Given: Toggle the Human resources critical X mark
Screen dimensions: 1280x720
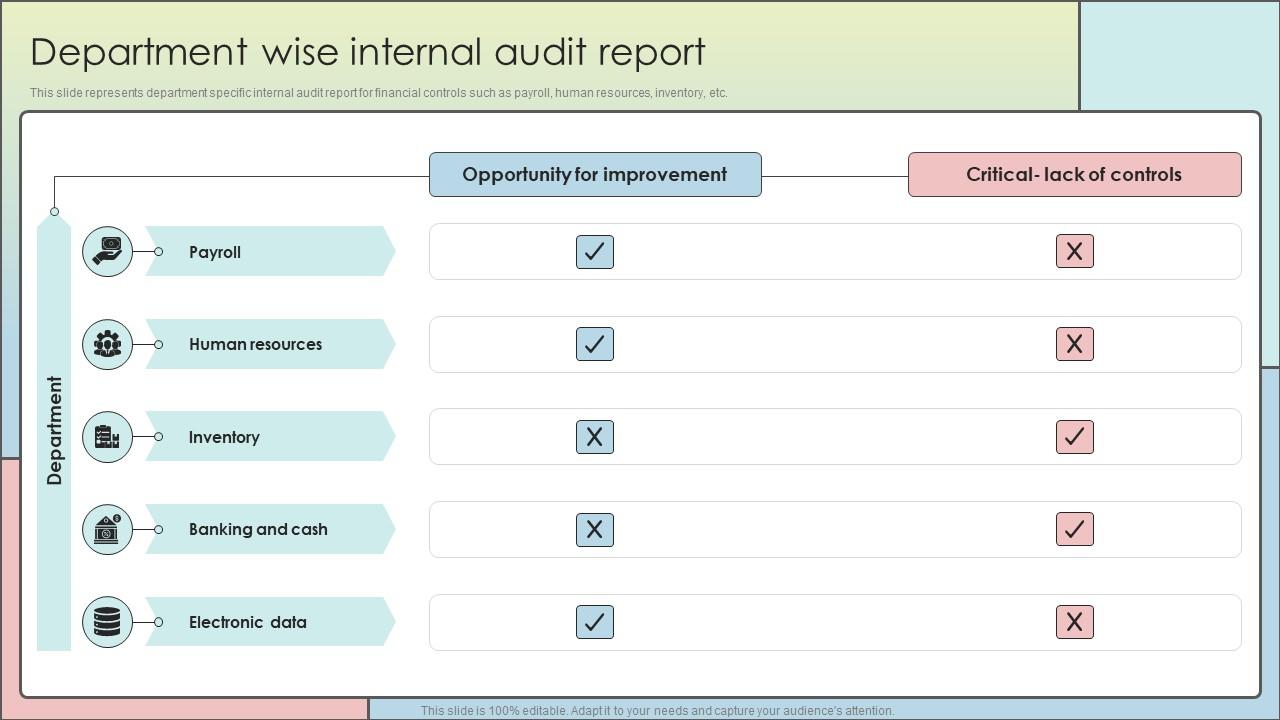Looking at the screenshot, I should point(1075,344).
